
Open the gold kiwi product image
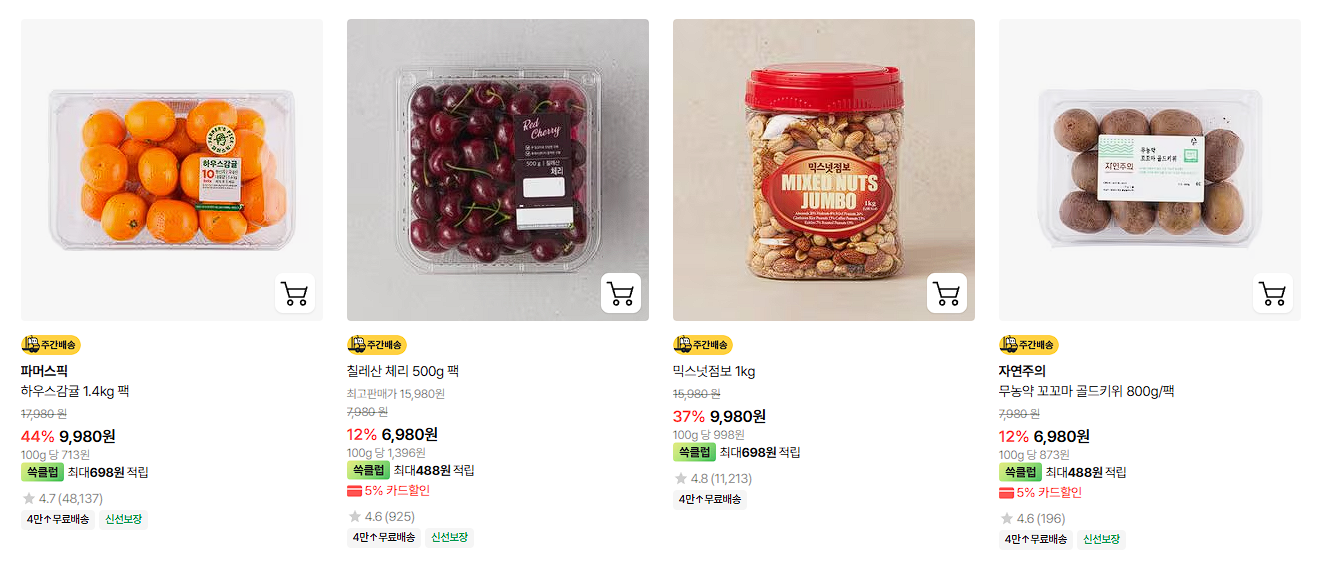pos(1150,170)
